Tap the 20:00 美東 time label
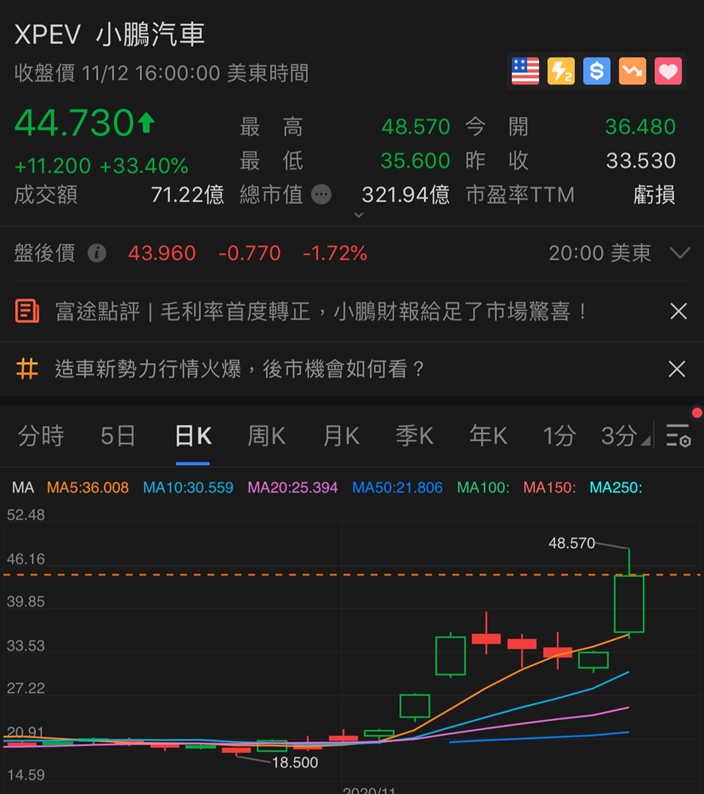Image resolution: width=704 pixels, height=794 pixels. pos(600,253)
